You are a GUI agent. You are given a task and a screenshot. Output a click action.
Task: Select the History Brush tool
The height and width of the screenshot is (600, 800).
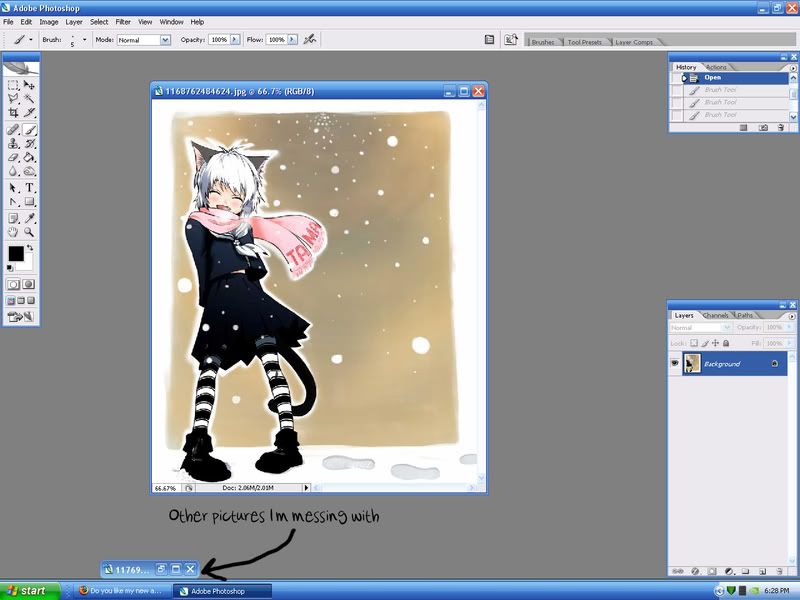[x=29, y=143]
